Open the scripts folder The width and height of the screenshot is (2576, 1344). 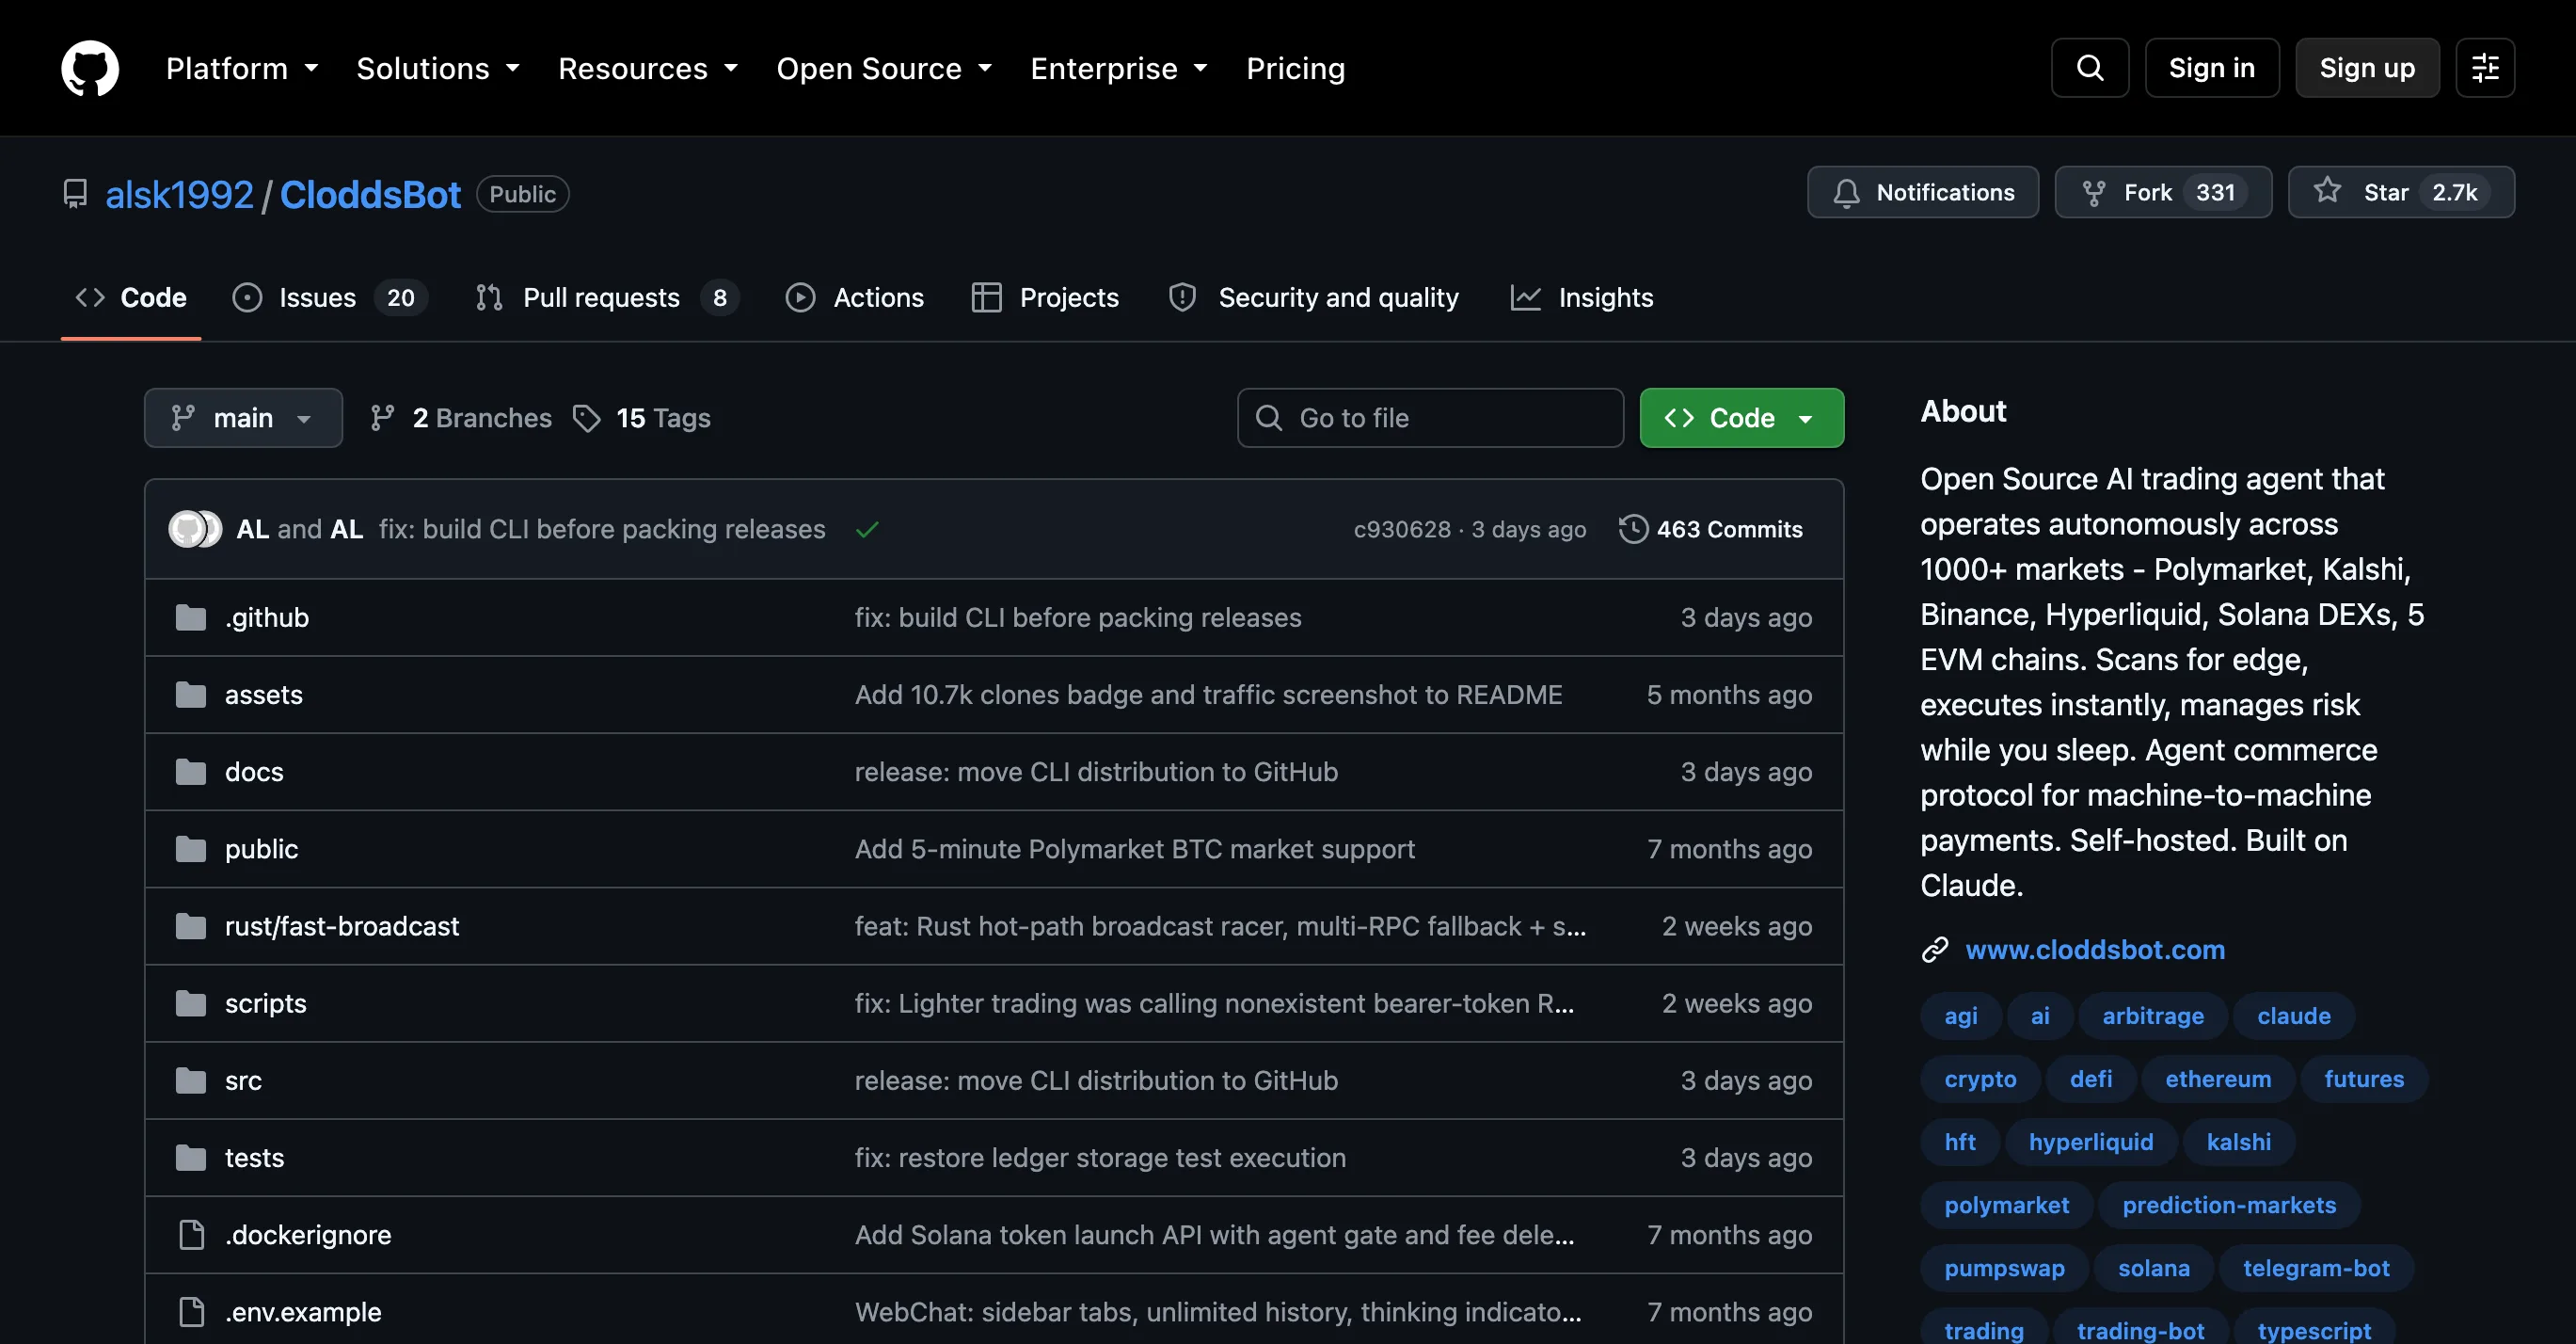coord(265,1003)
